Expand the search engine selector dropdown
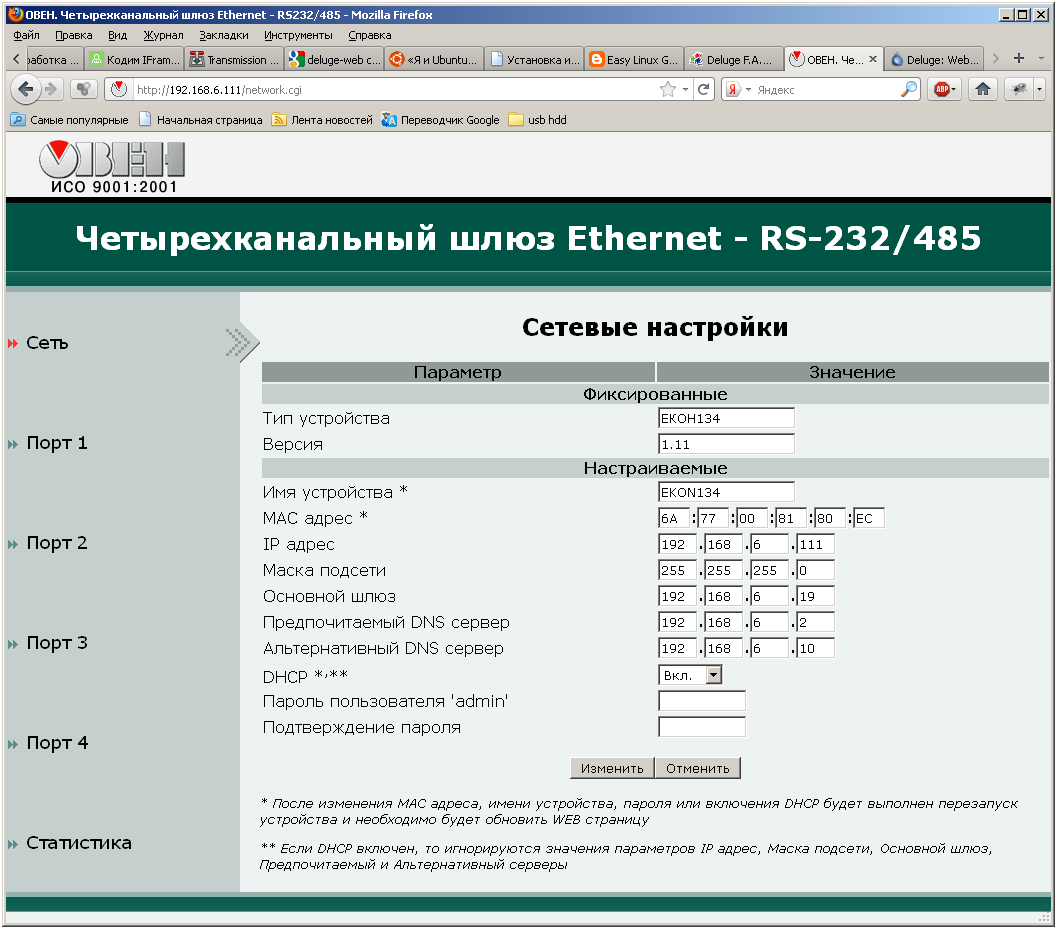The height and width of the screenshot is (929, 1057). [x=739, y=89]
